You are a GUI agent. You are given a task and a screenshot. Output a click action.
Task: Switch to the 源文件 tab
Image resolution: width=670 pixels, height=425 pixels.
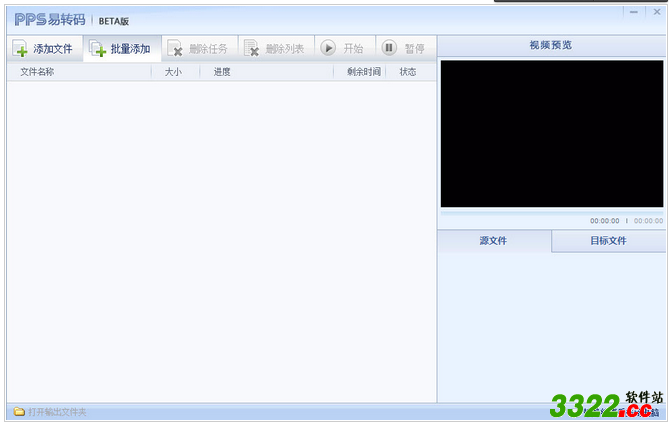click(494, 241)
